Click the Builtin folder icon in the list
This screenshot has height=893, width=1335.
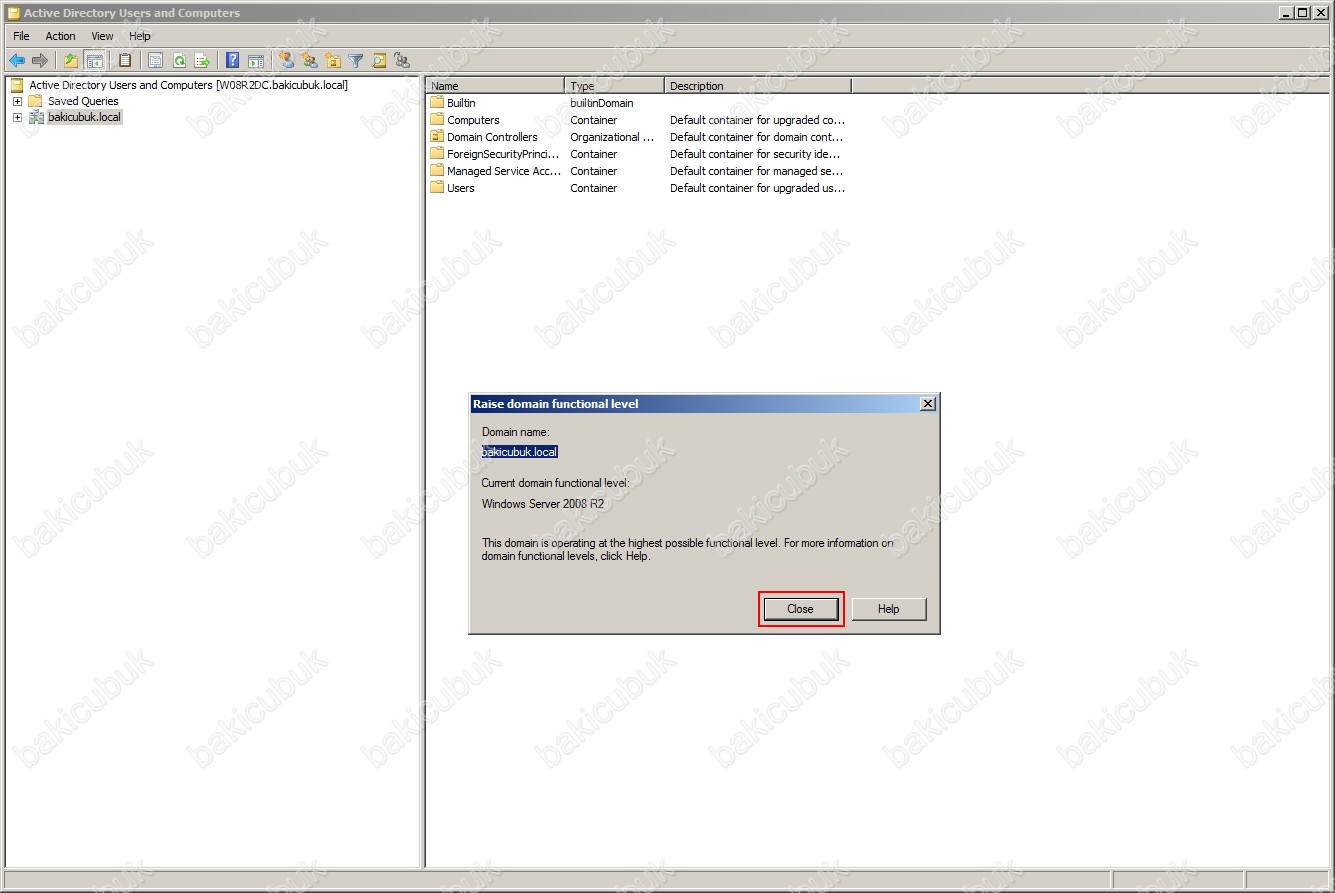click(x=437, y=103)
